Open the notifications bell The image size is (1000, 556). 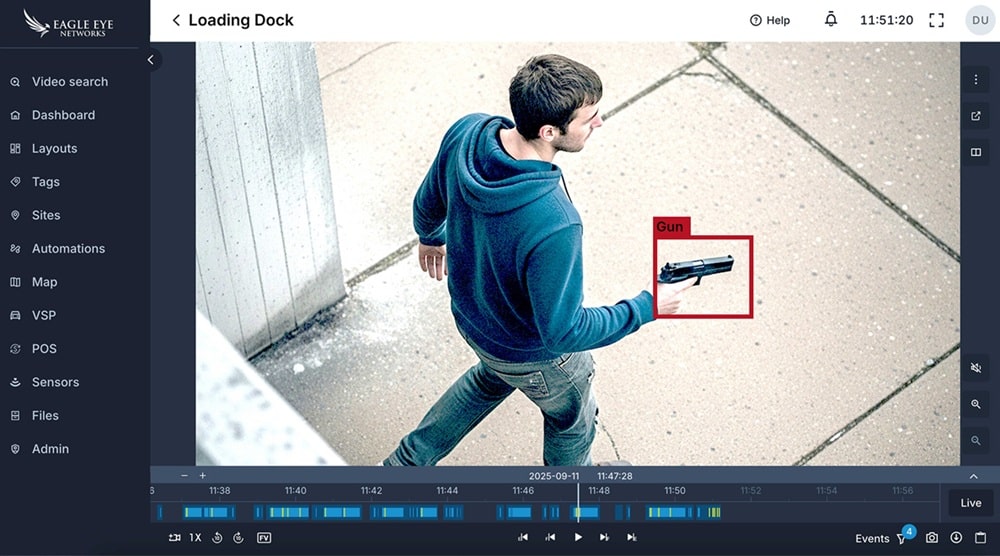[830, 20]
